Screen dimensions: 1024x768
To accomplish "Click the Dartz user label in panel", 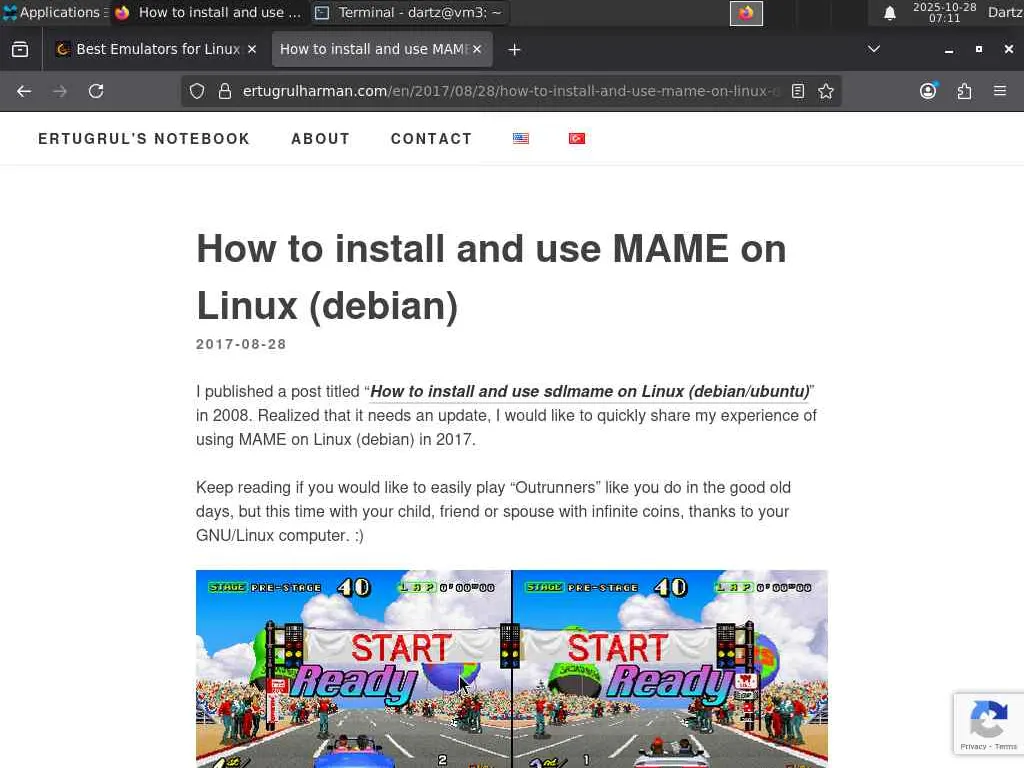I will [x=1005, y=12].
